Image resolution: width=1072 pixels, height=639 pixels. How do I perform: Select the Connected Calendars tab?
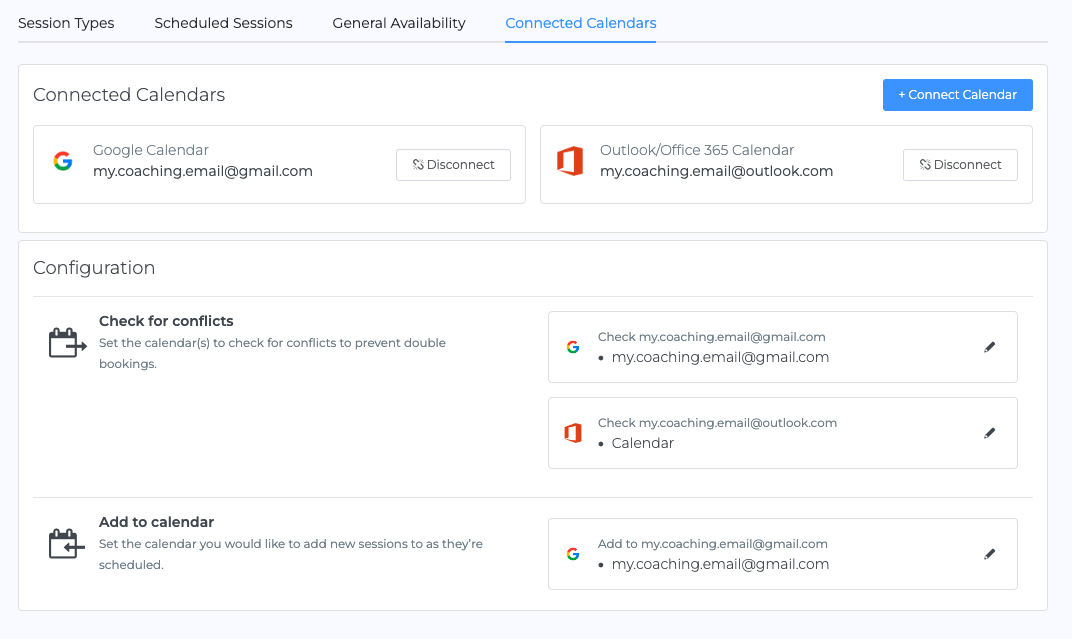580,23
